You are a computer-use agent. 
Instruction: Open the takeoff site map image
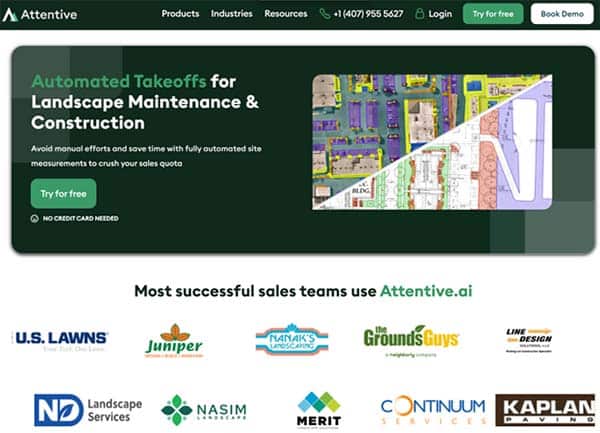click(x=432, y=142)
